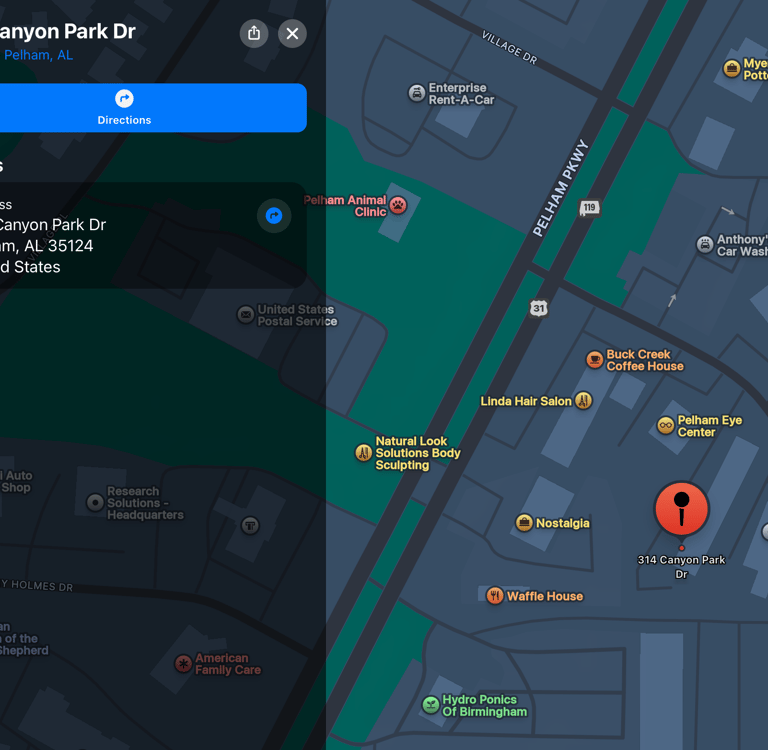Open the American Family Care marker
Viewport: 768px width, 750px height.
click(x=184, y=664)
